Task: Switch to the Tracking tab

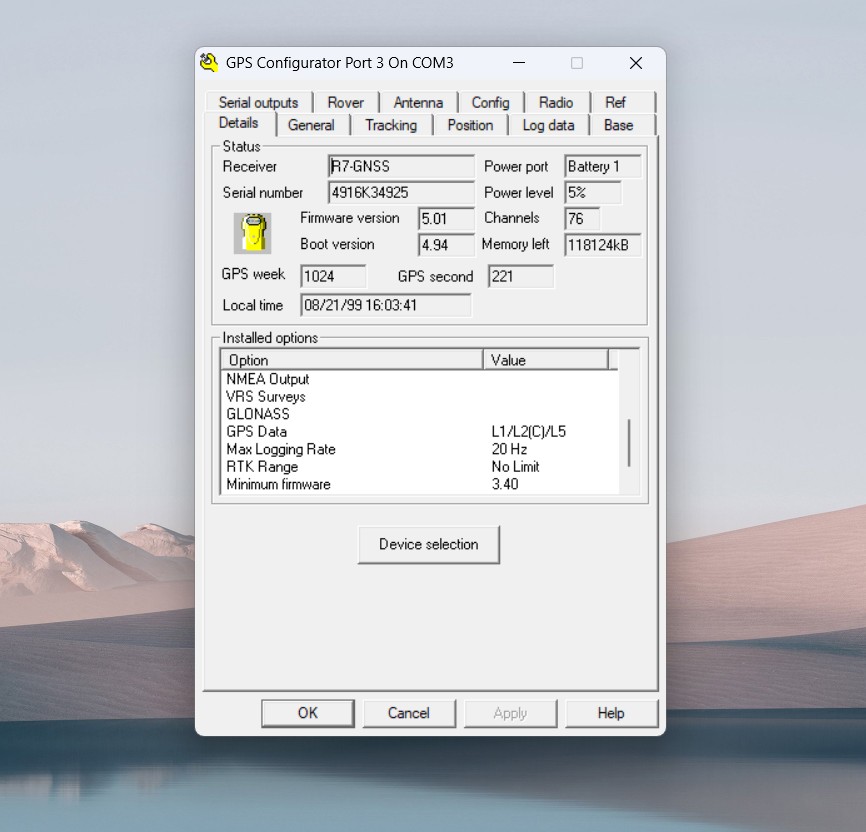Action: coord(390,125)
